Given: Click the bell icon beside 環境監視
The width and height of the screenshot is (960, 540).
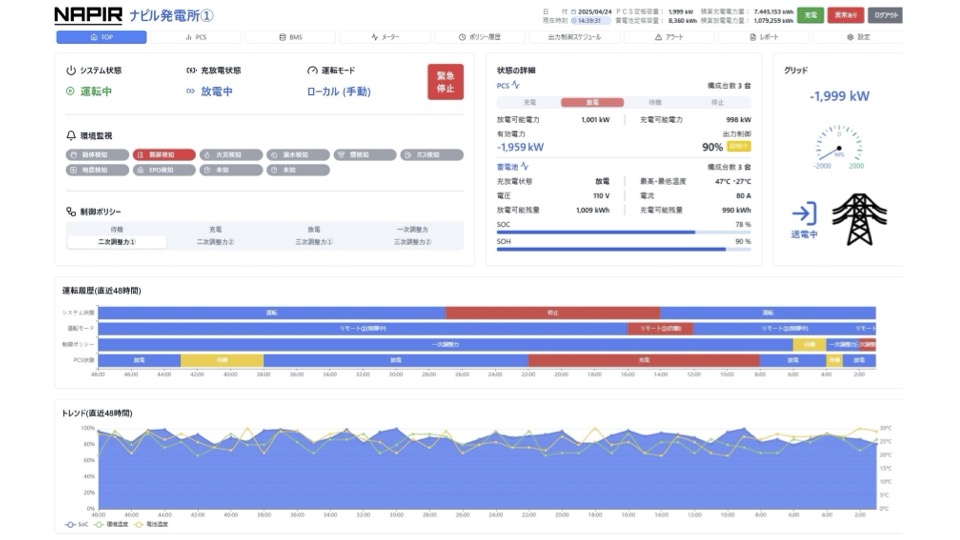Looking at the screenshot, I should pyautogui.click(x=71, y=135).
